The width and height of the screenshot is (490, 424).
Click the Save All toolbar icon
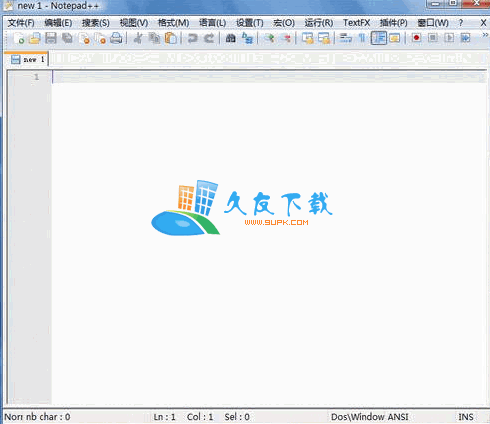[x=67, y=38]
